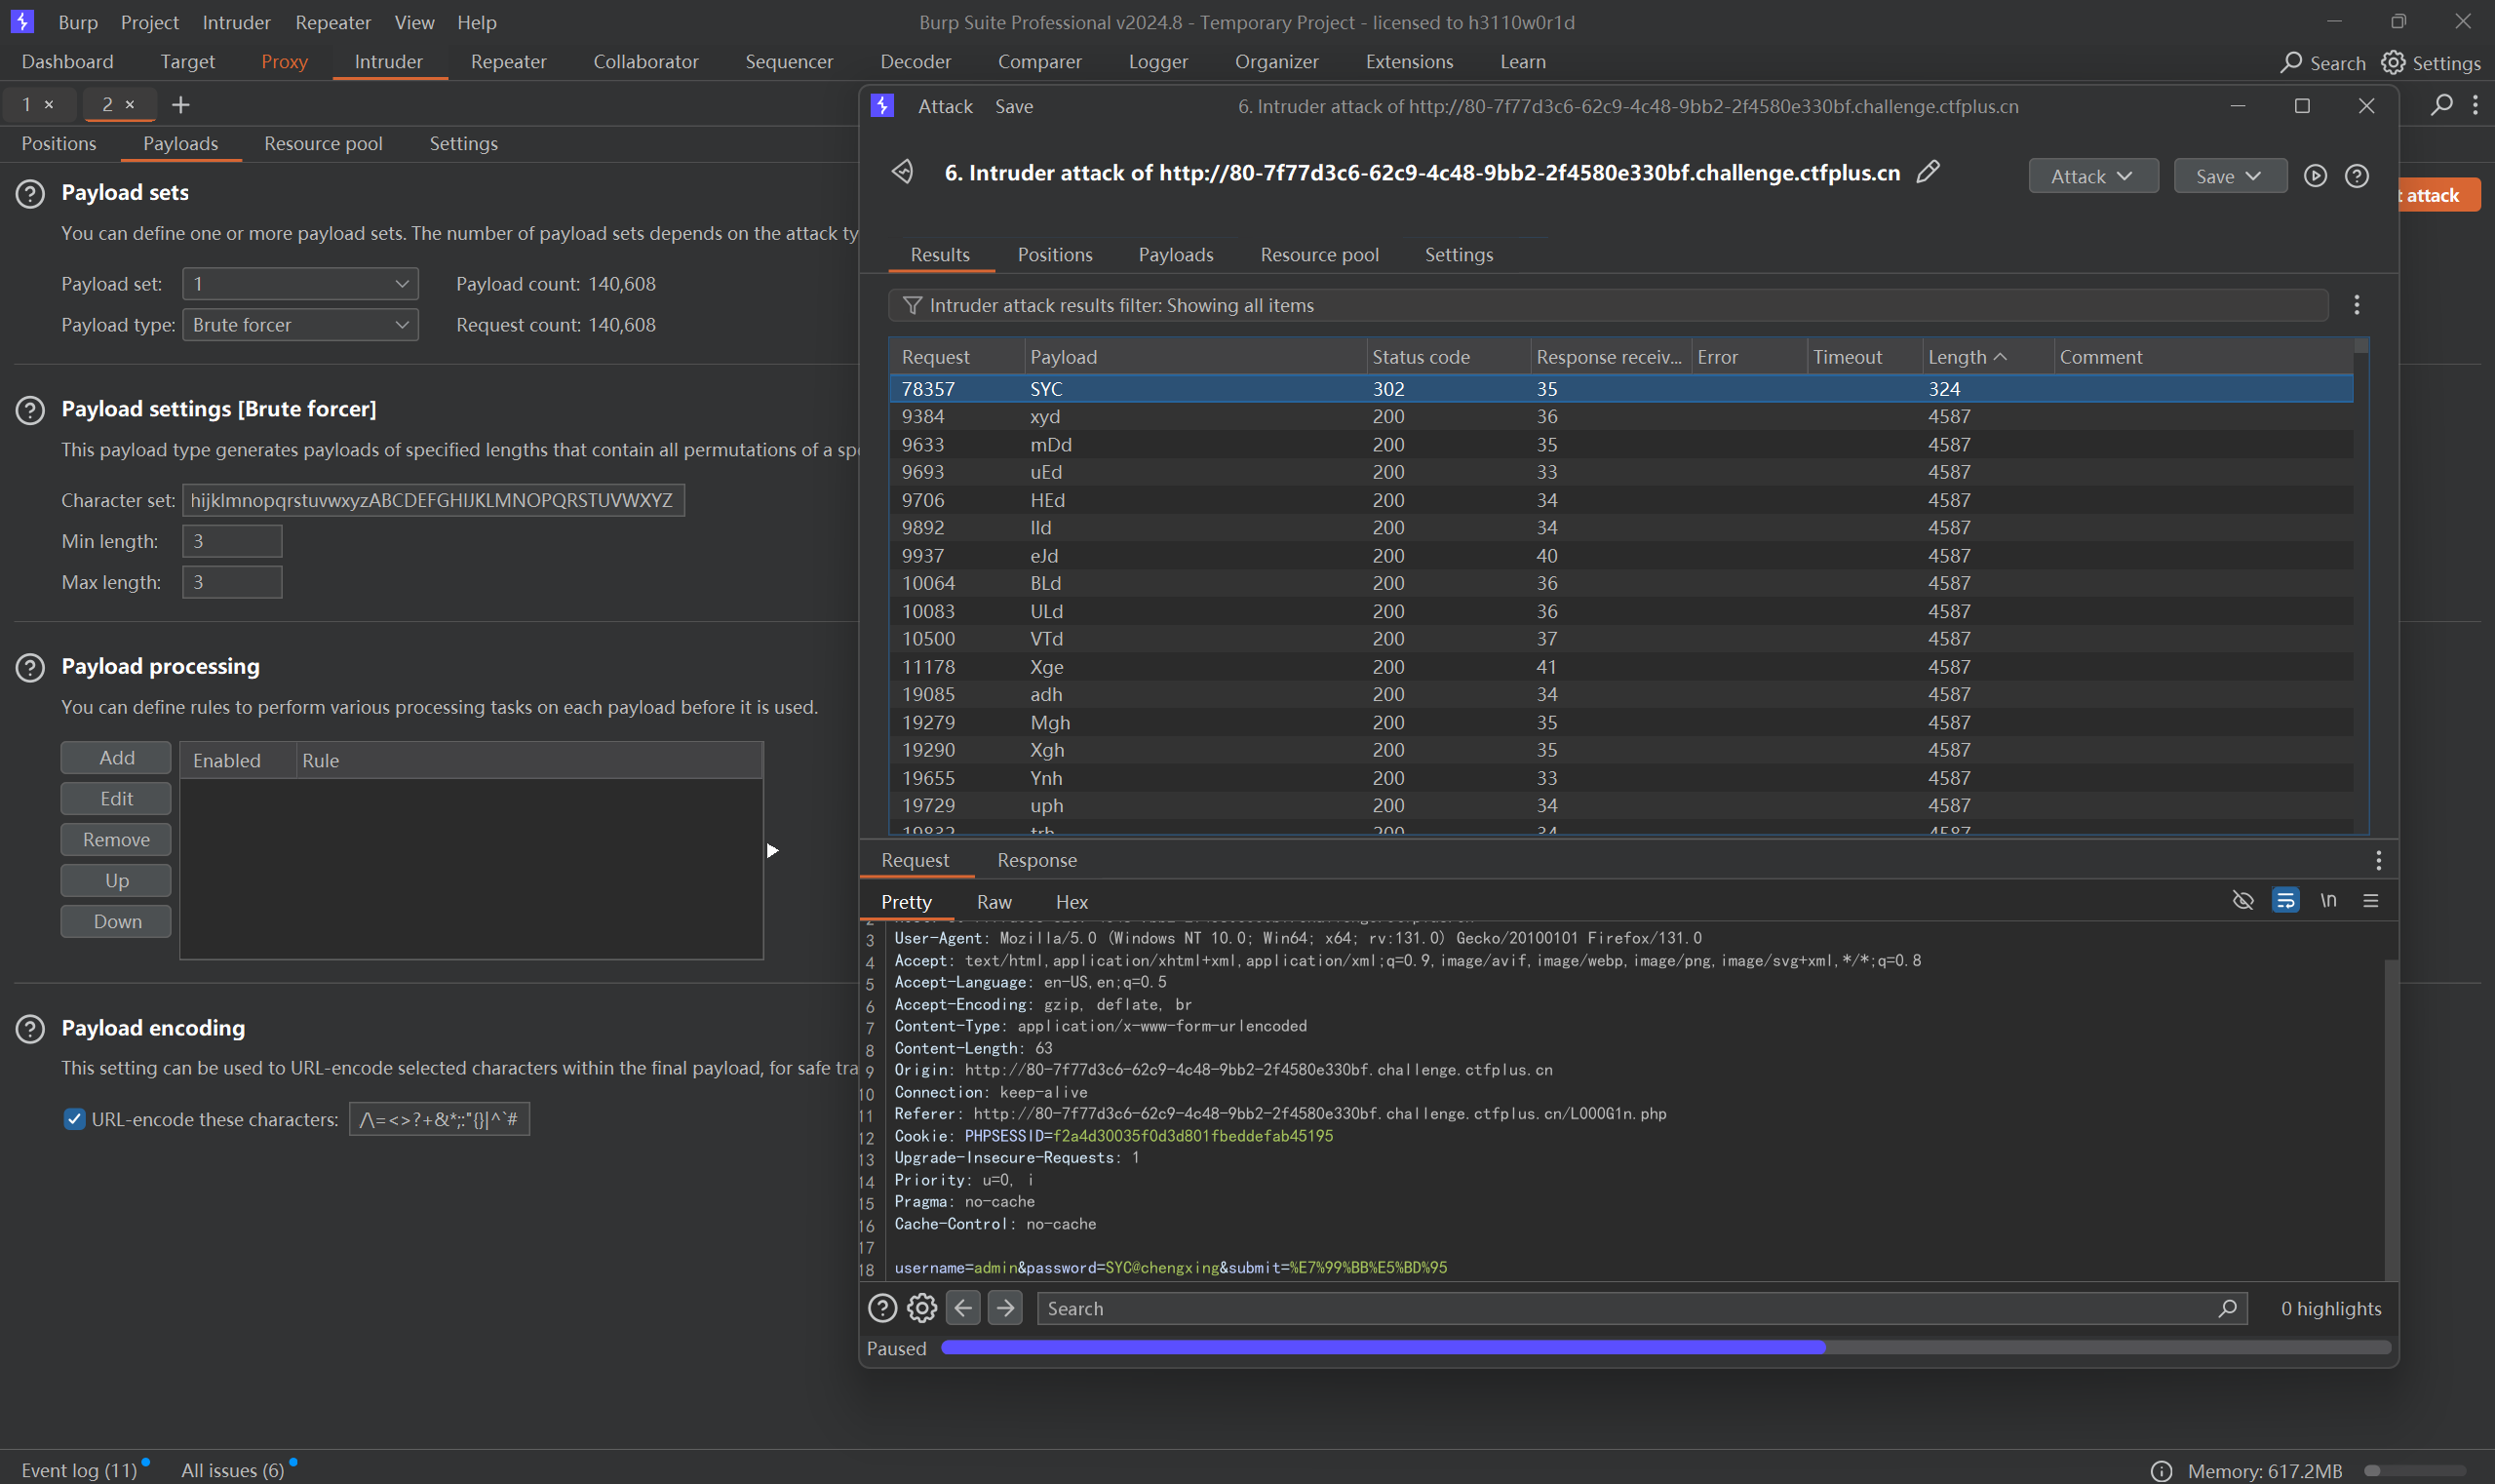Click the Min length field
This screenshot has width=2495, height=1484.
pyautogui.click(x=232, y=541)
